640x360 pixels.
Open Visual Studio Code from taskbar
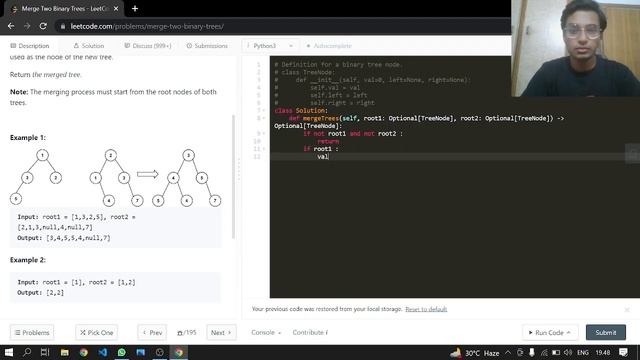click(x=102, y=352)
